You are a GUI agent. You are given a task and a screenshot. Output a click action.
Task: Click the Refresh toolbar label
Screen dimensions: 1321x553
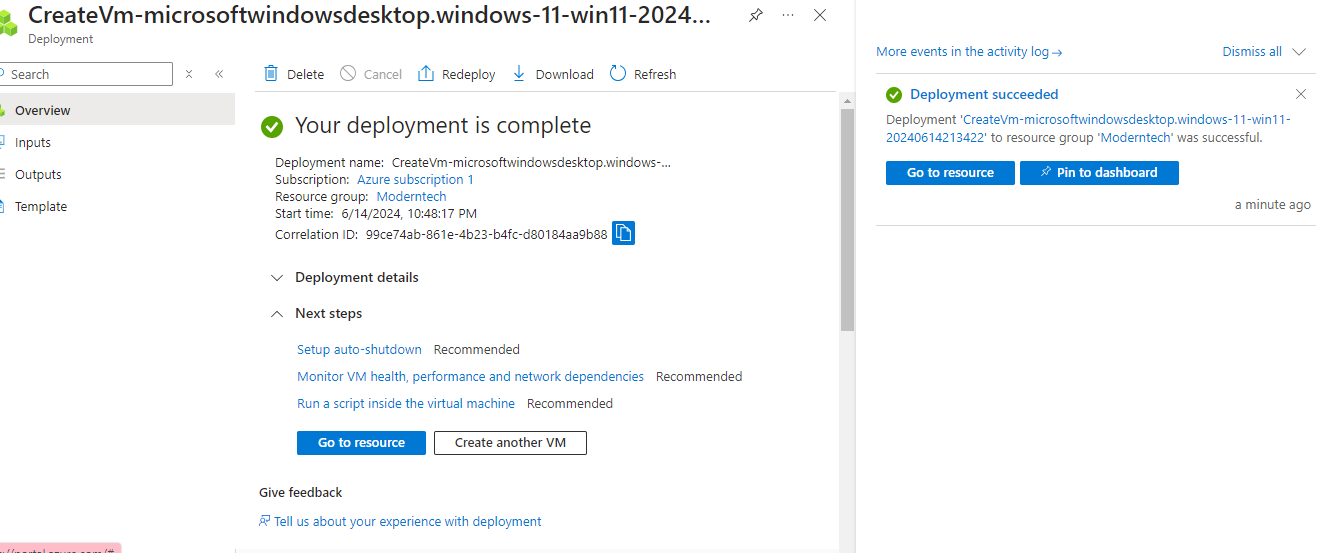click(655, 74)
